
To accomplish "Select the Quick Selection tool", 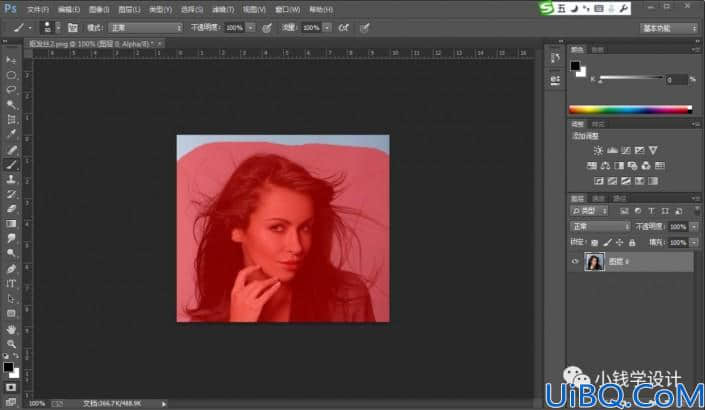I will pyautogui.click(x=11, y=104).
